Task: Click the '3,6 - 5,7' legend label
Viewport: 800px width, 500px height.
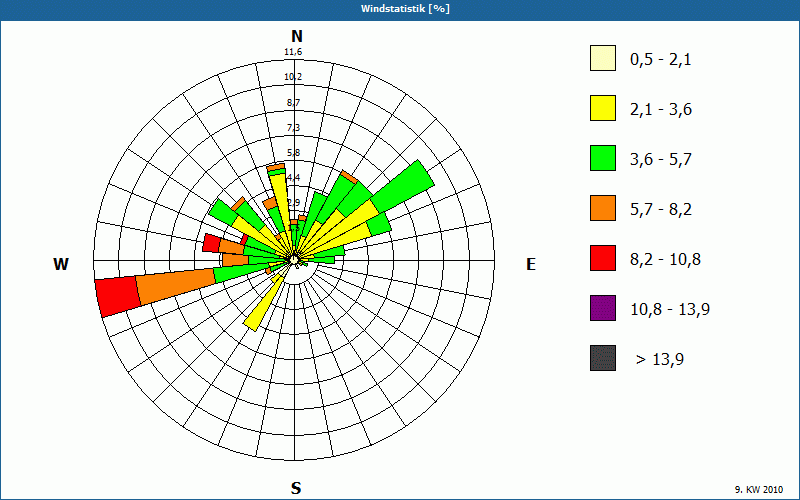Action: click(x=661, y=160)
